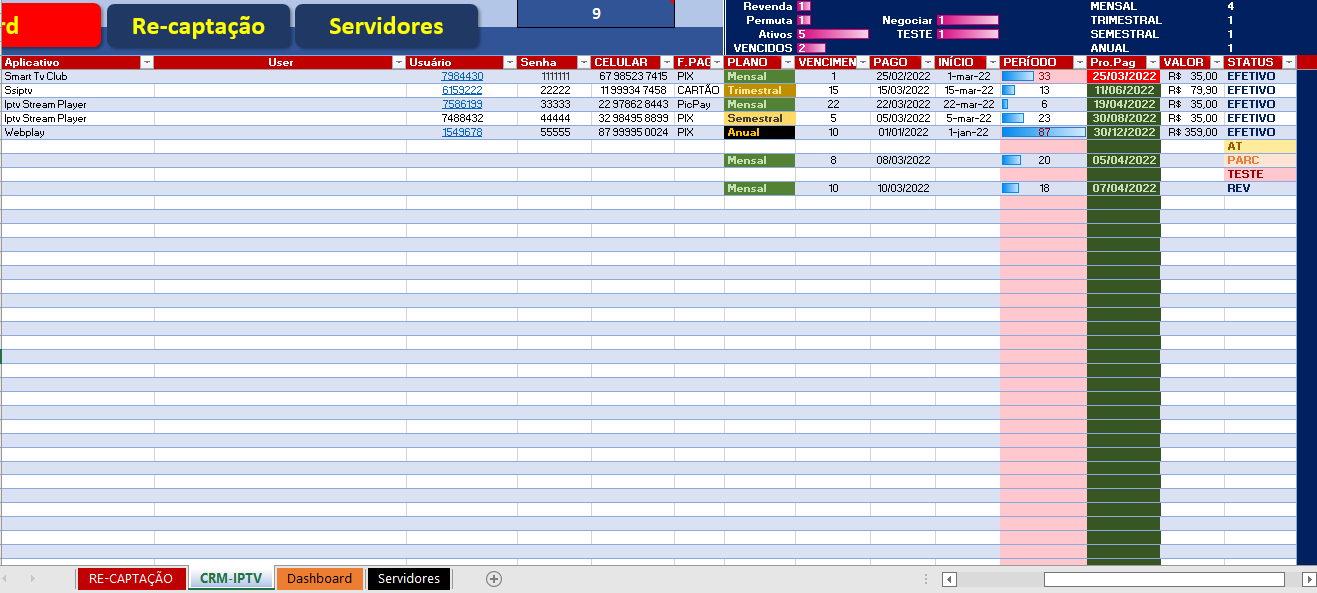Open the VALOR column filter dropdown
The height and width of the screenshot is (593, 1317).
click(1216, 62)
